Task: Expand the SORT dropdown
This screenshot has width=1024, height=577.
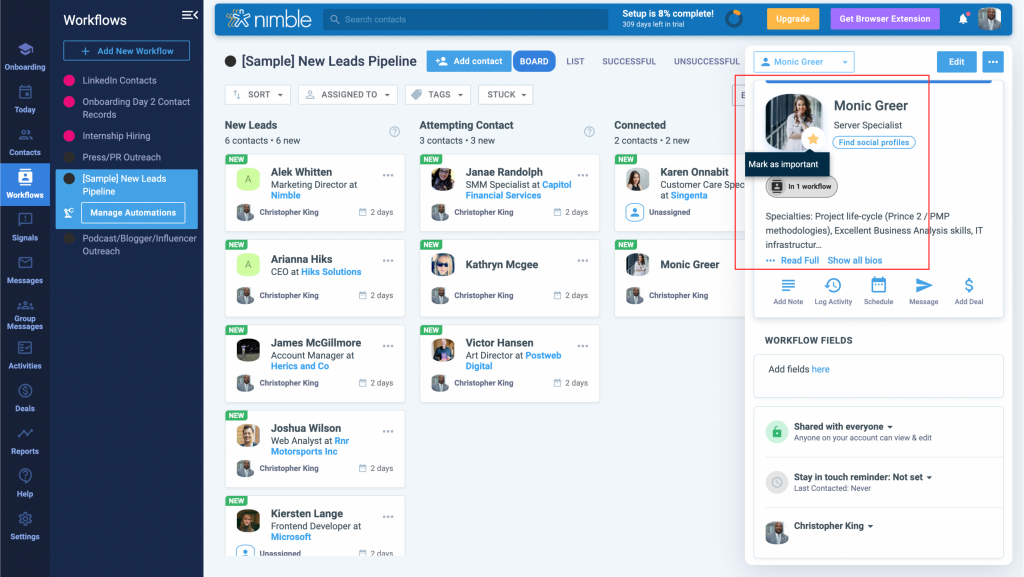Action: click(x=258, y=95)
